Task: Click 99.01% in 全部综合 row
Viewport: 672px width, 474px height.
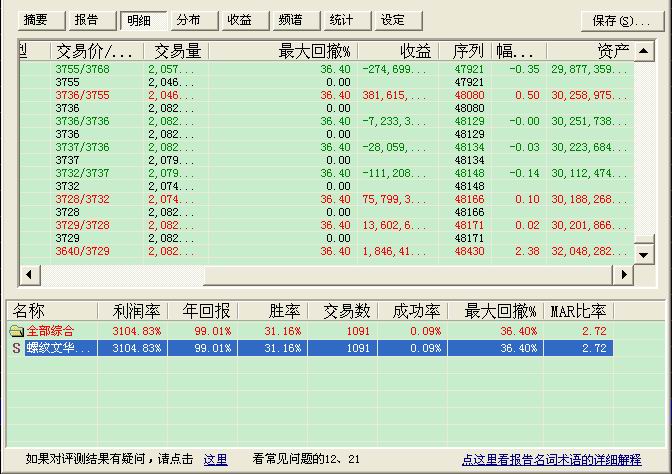Action: pyautogui.click(x=213, y=331)
